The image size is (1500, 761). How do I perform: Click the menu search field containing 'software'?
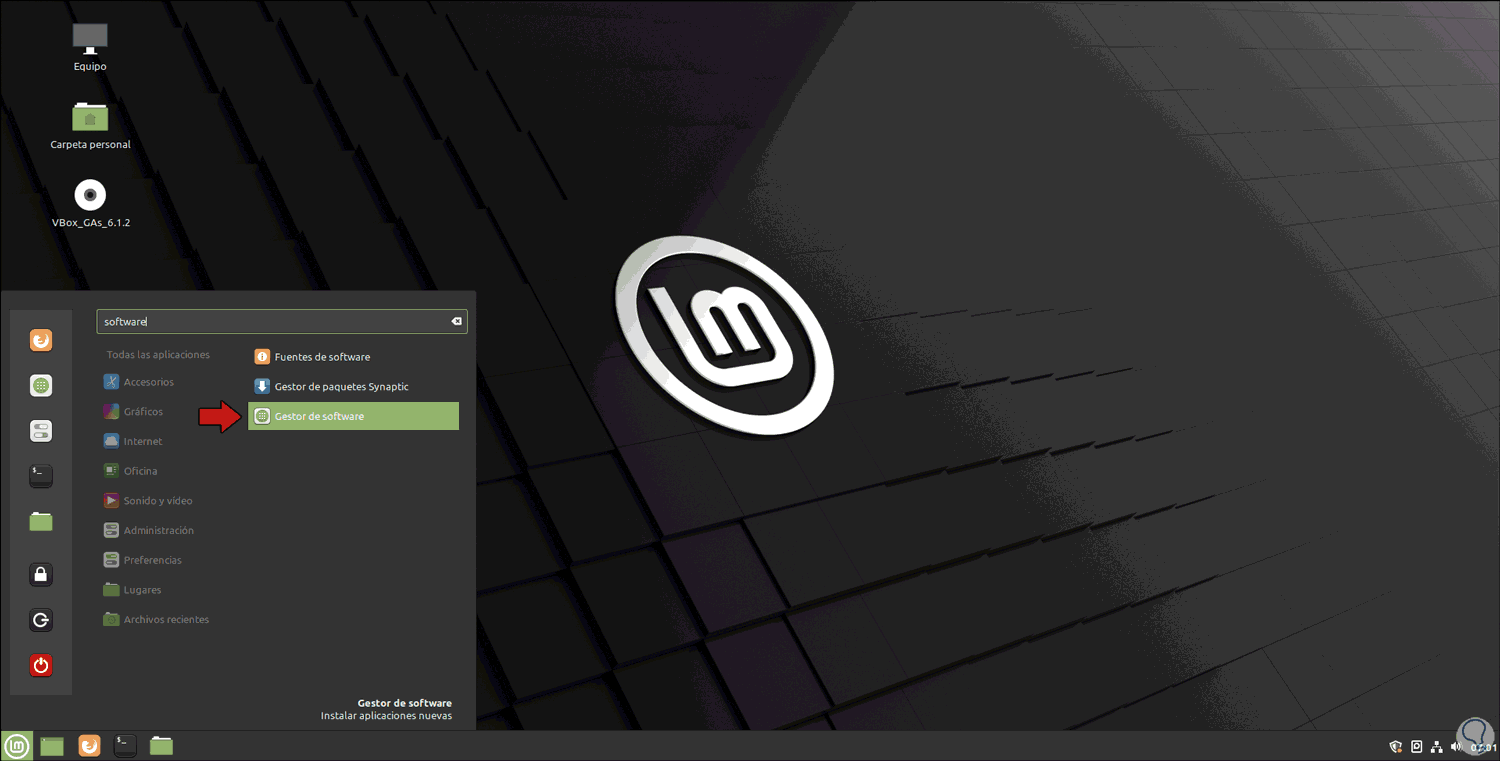282,322
